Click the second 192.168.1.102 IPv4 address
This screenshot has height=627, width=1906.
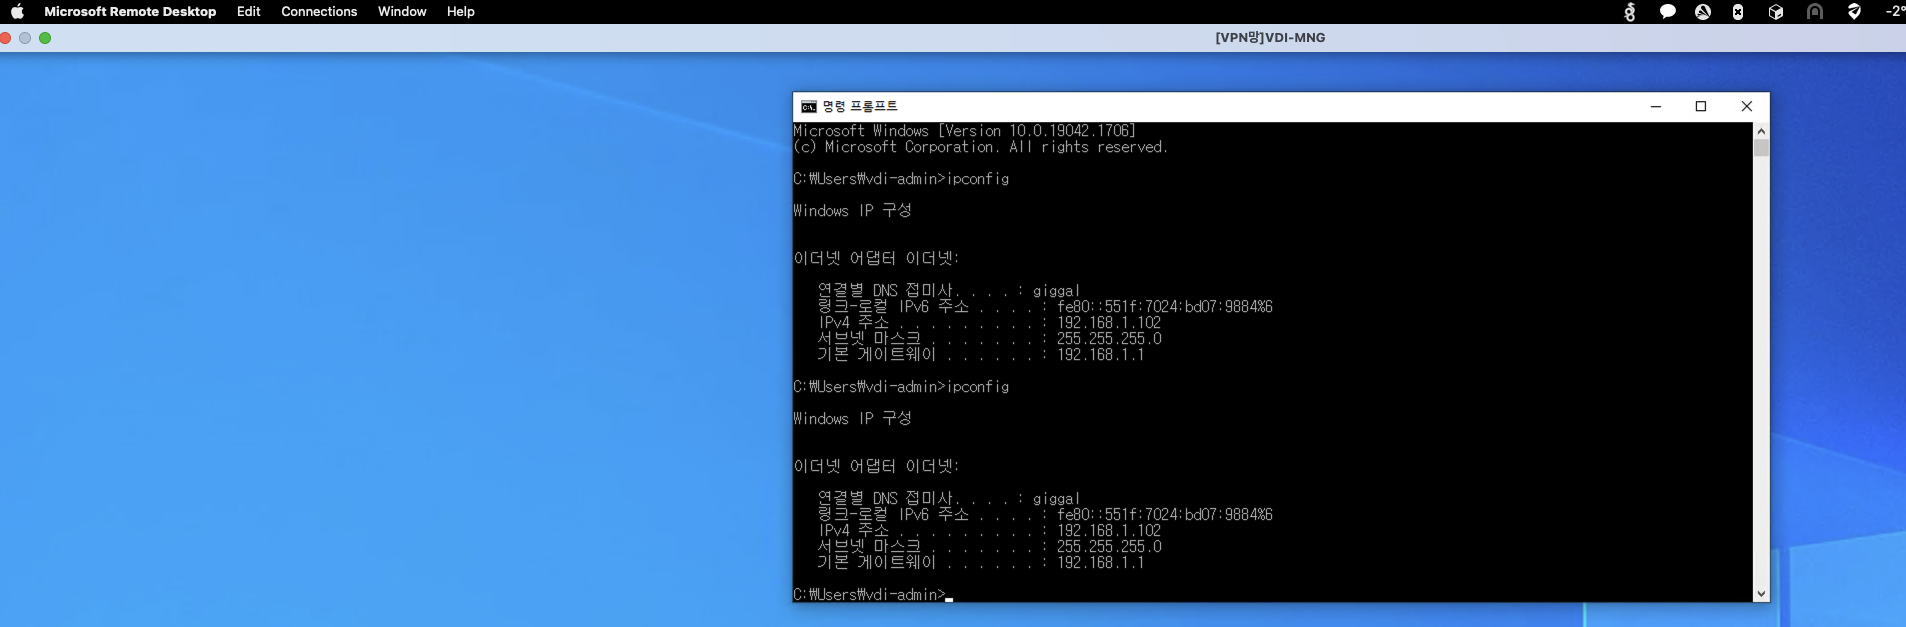tap(1109, 531)
